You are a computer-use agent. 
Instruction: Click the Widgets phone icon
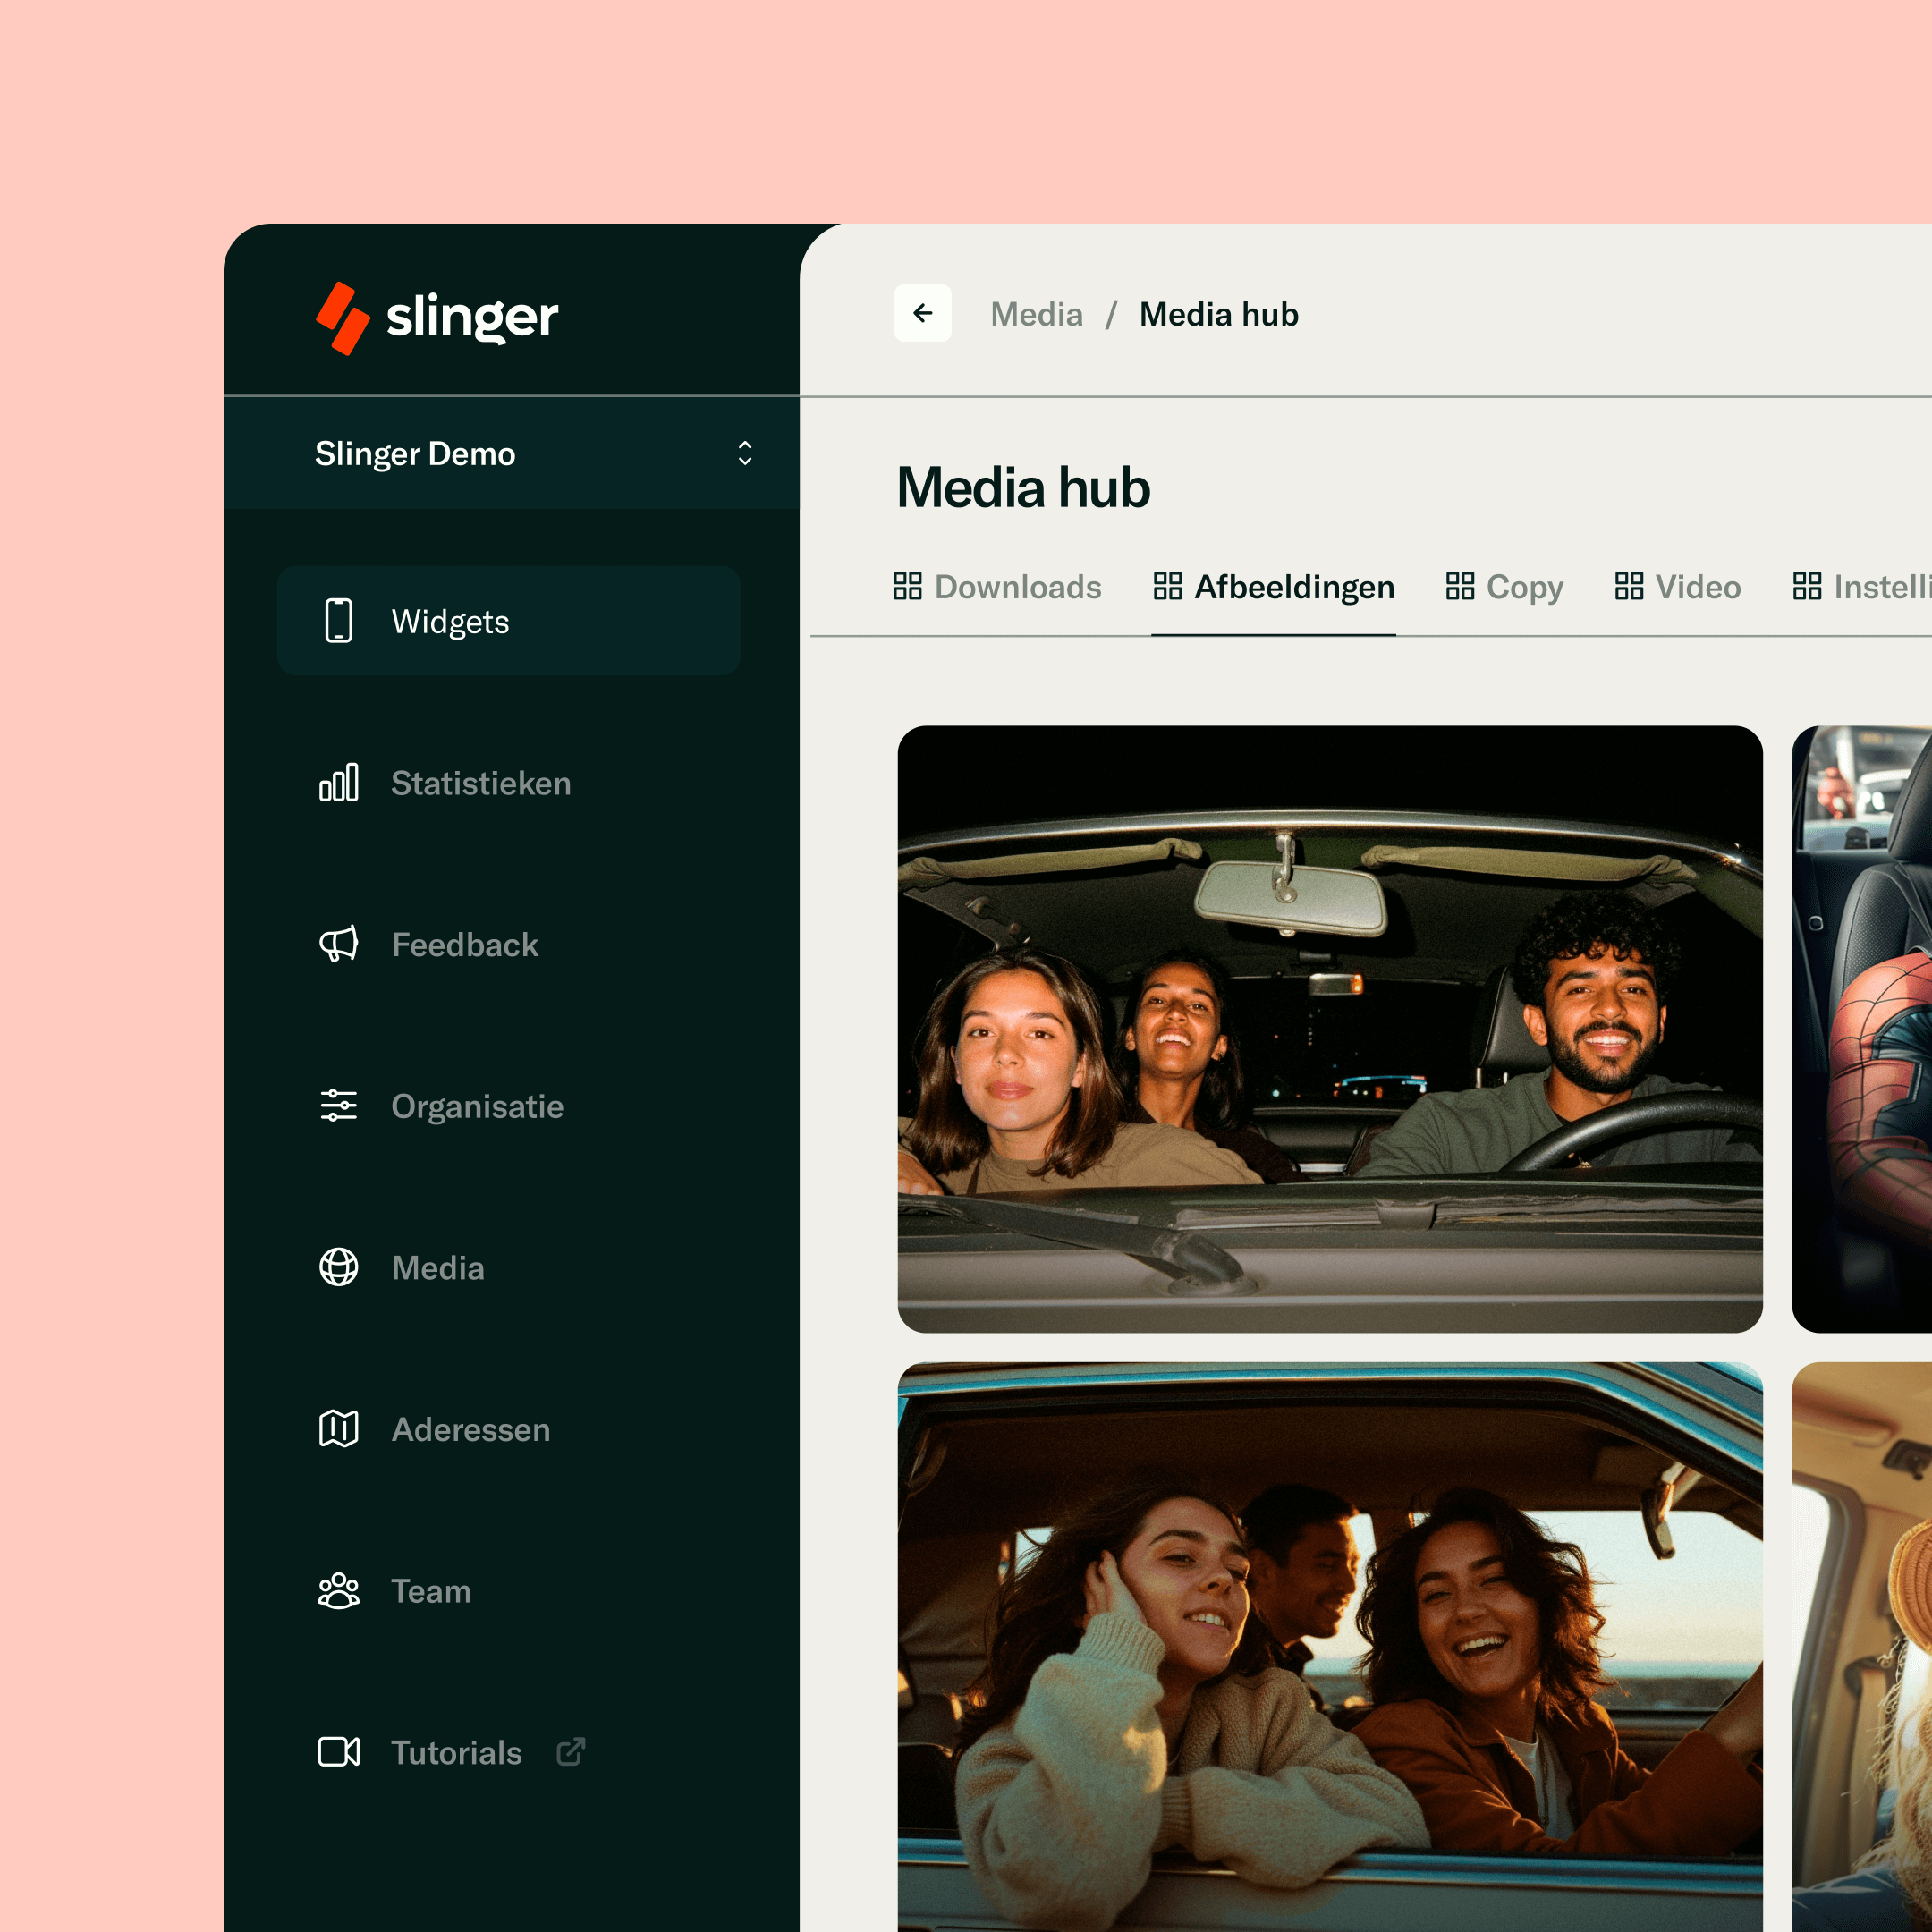tap(339, 621)
